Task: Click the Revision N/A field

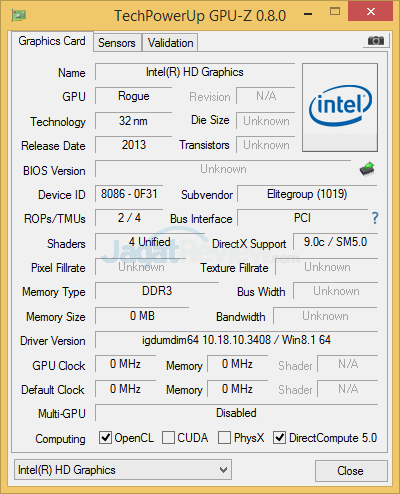Action: [x=266, y=96]
